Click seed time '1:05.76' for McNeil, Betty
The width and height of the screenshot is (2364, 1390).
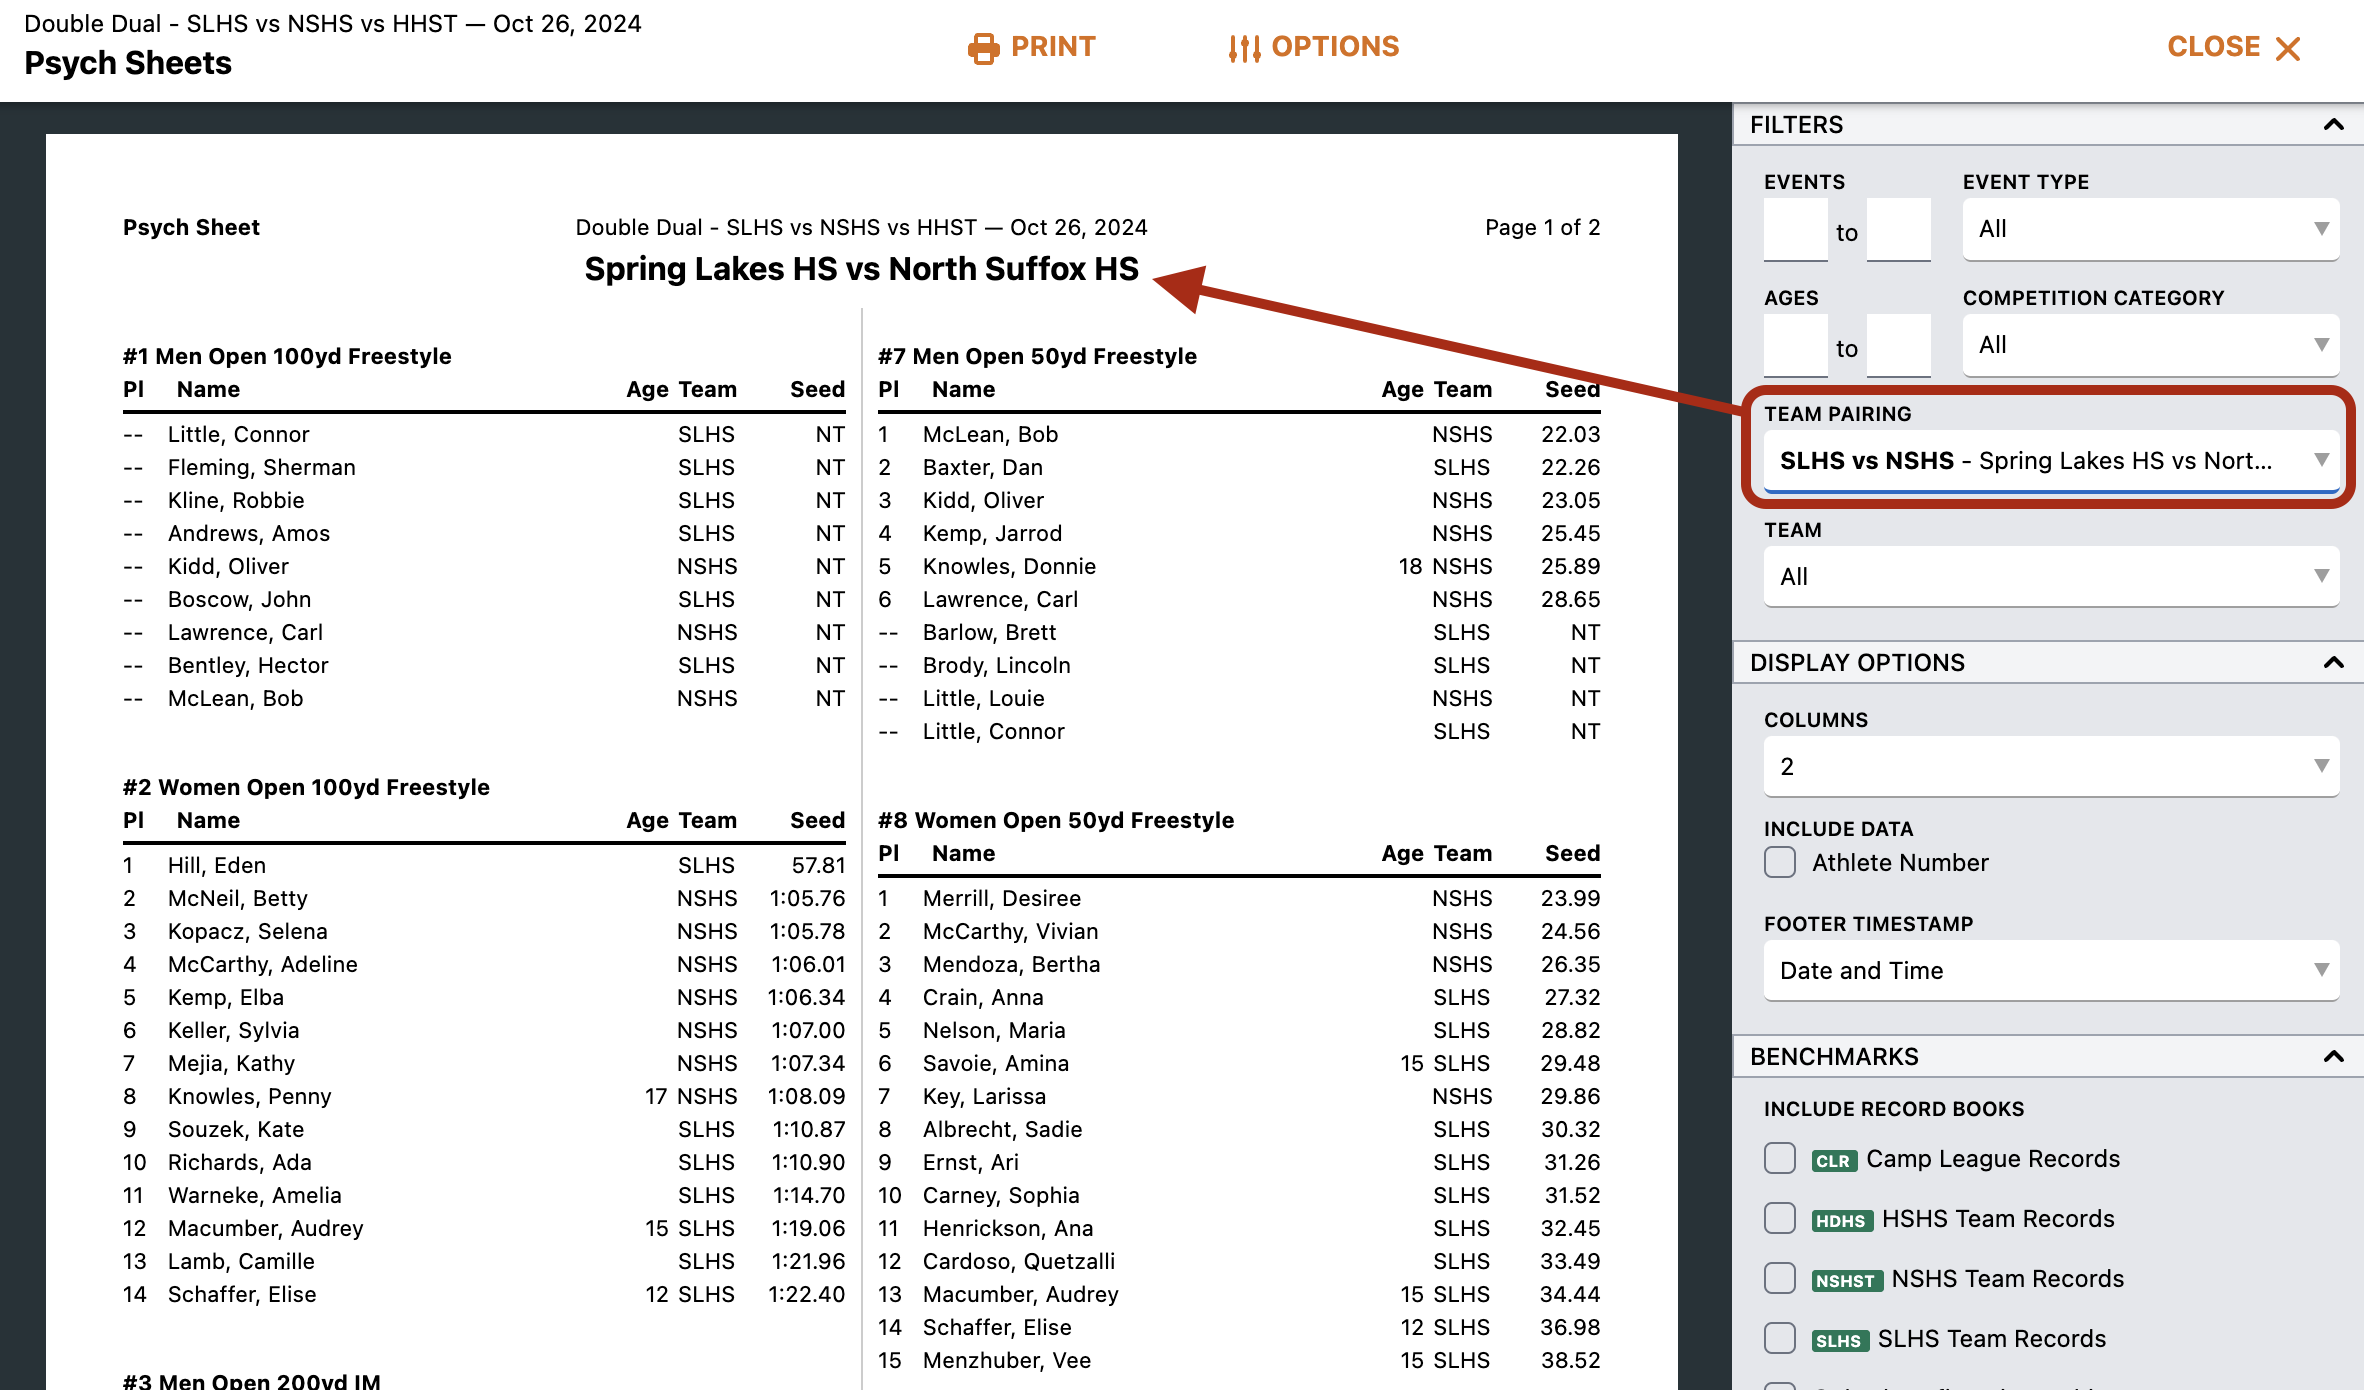pyautogui.click(x=807, y=898)
